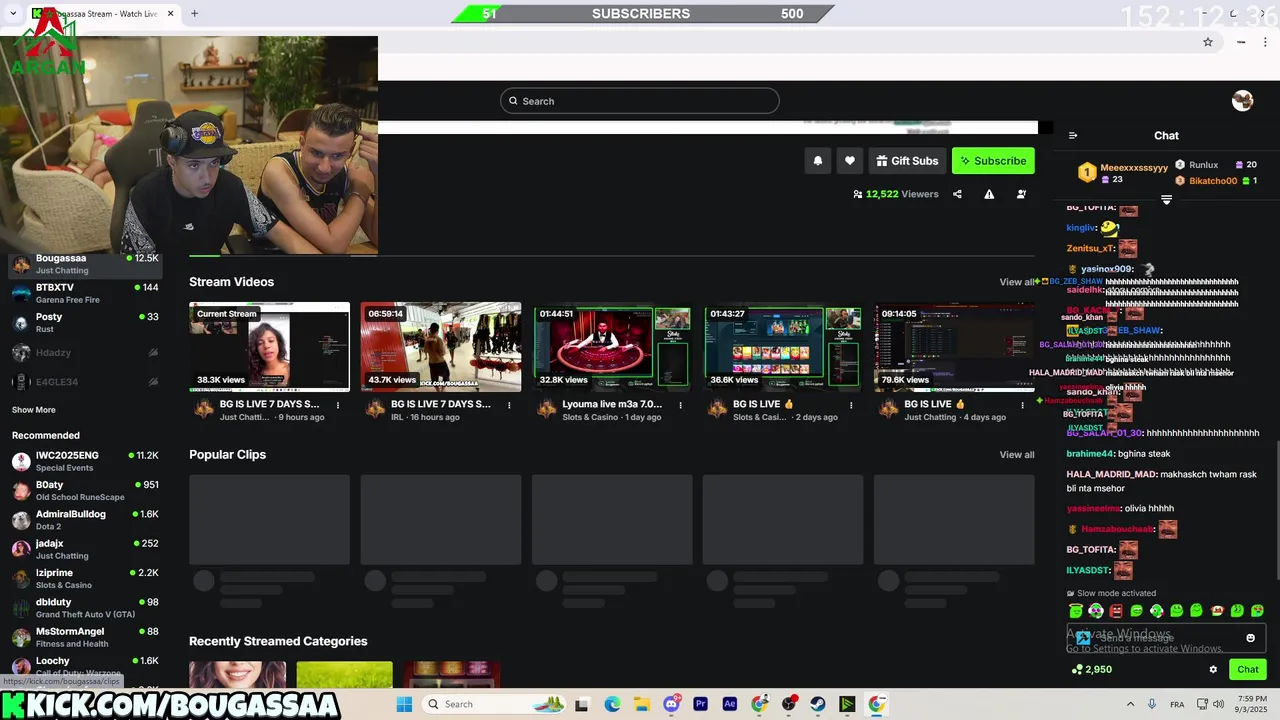Viewport: 1280px width, 720px height.
Task: Insert the red angry quick emote
Action: tap(1116, 611)
